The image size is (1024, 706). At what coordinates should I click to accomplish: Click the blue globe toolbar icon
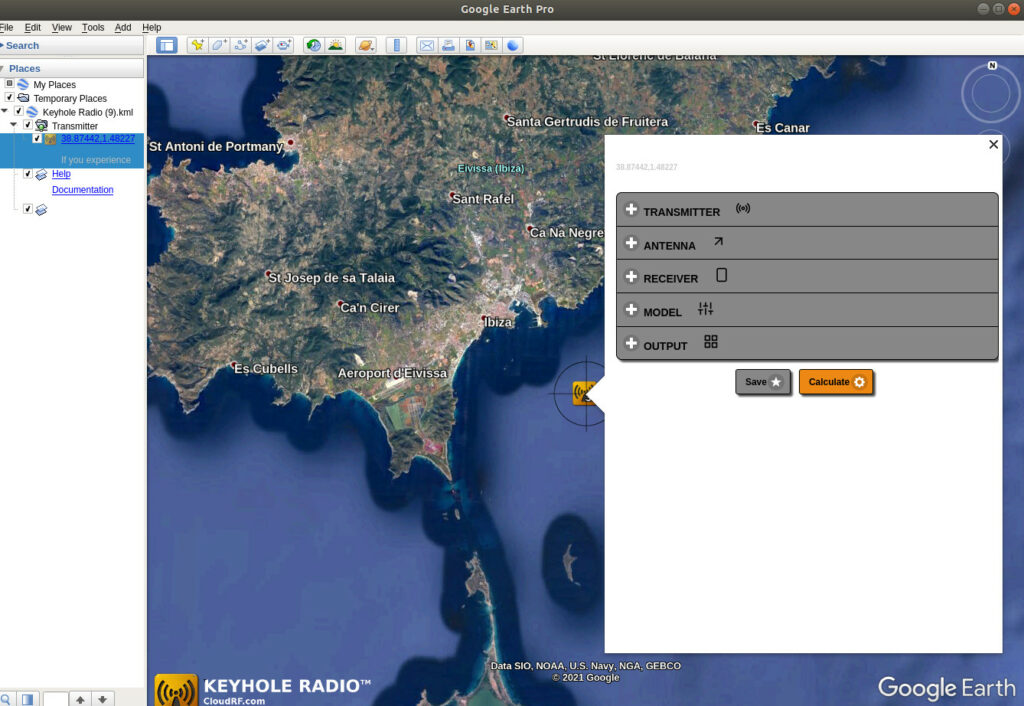coord(513,45)
